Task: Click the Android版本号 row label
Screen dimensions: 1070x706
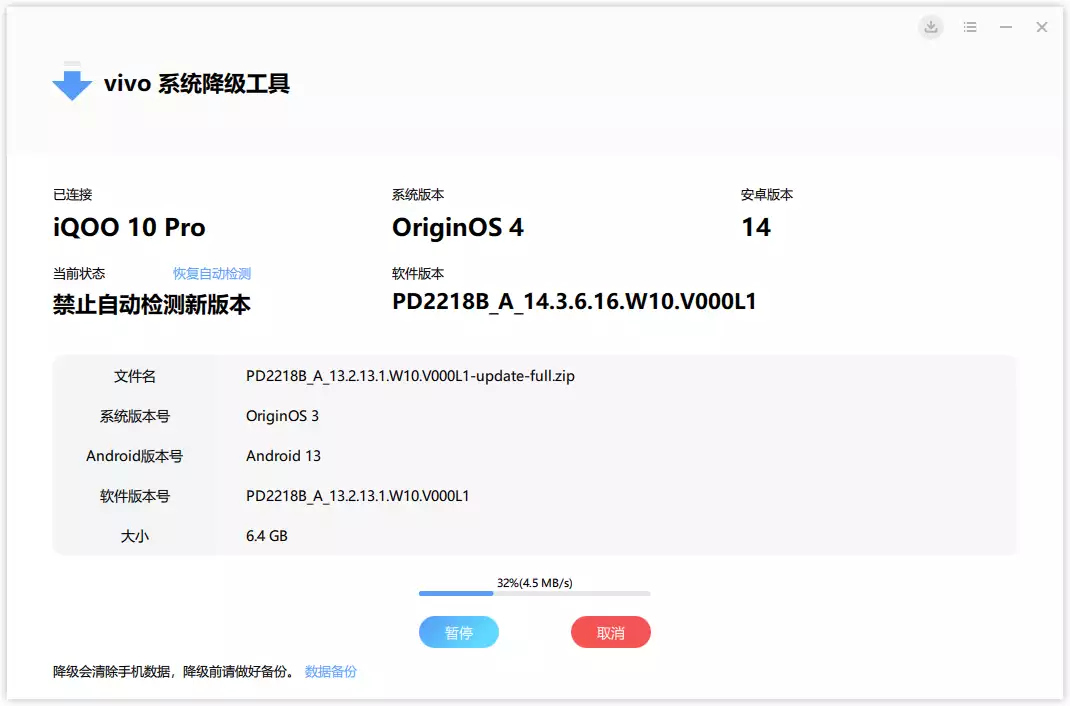Action: coord(134,456)
